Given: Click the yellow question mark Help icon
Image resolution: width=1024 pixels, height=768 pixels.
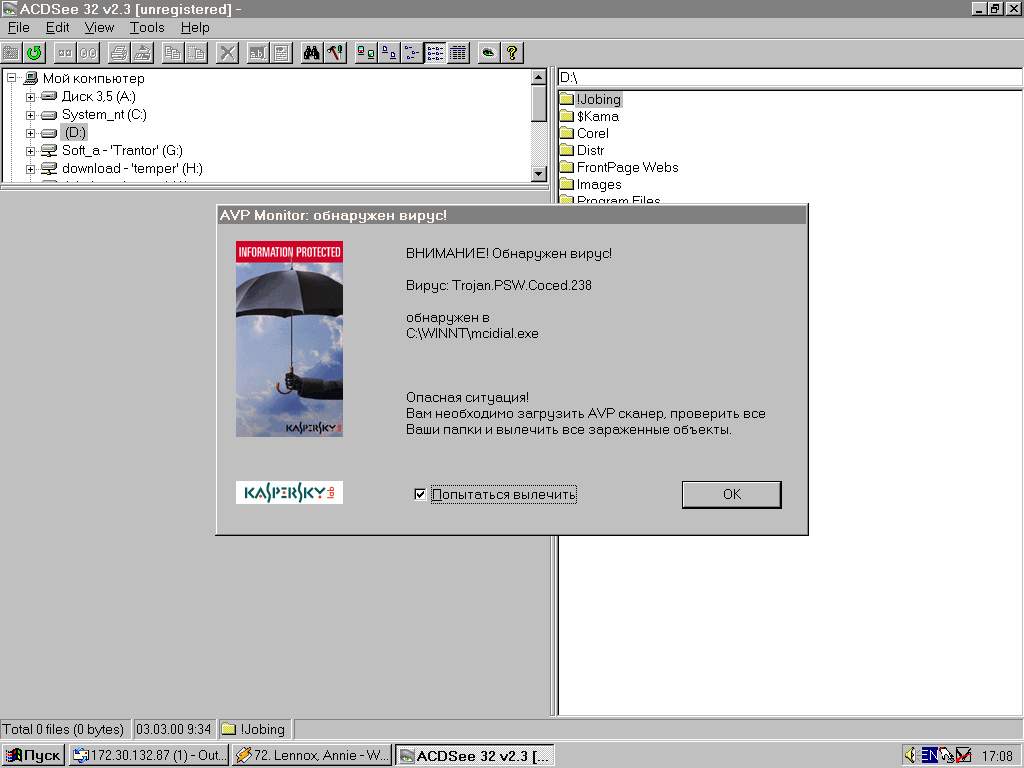Looking at the screenshot, I should click(x=512, y=53).
